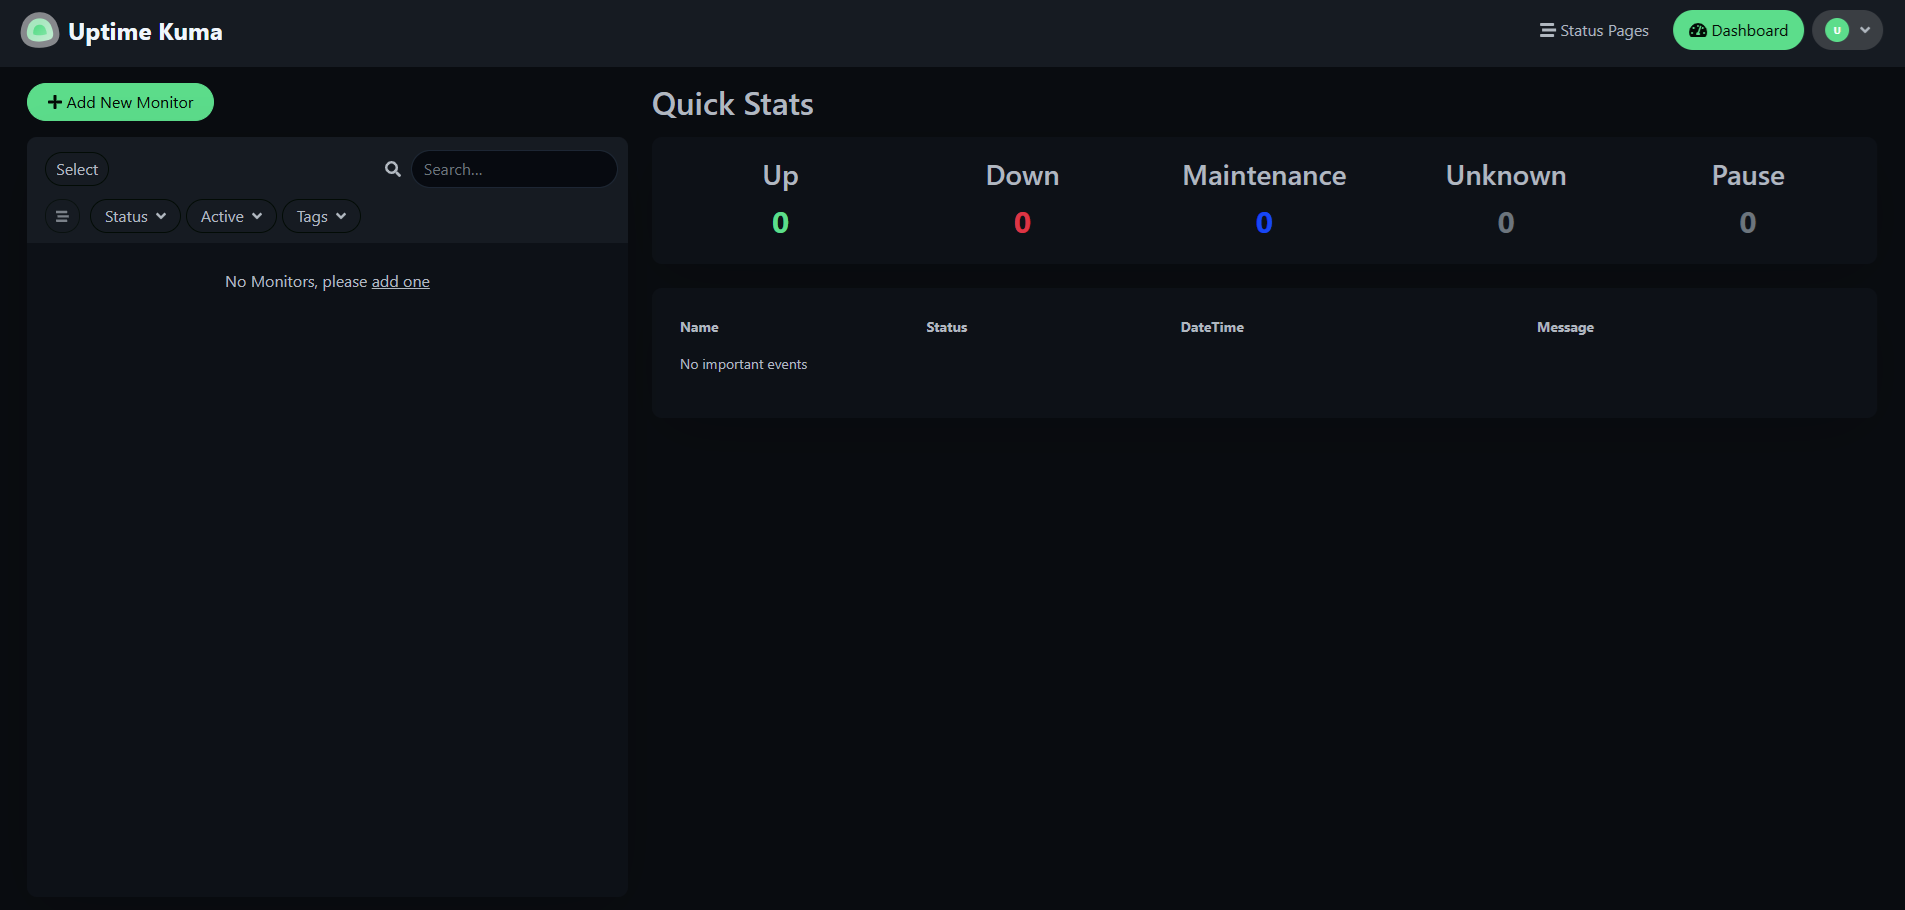The height and width of the screenshot is (910, 1905).
Task: Click the Status column header in events table
Action: [x=946, y=327]
